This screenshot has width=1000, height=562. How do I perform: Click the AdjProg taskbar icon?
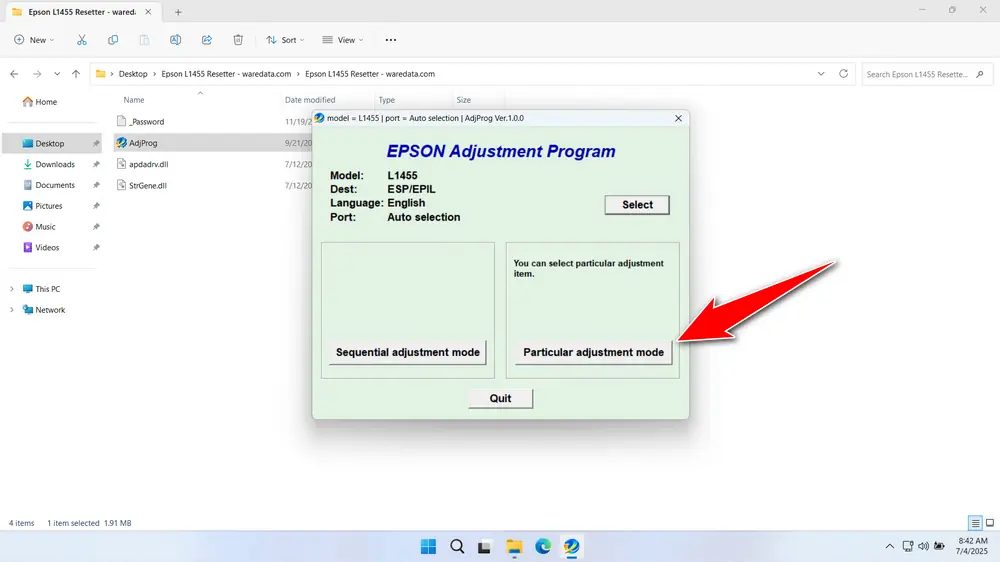coord(571,547)
